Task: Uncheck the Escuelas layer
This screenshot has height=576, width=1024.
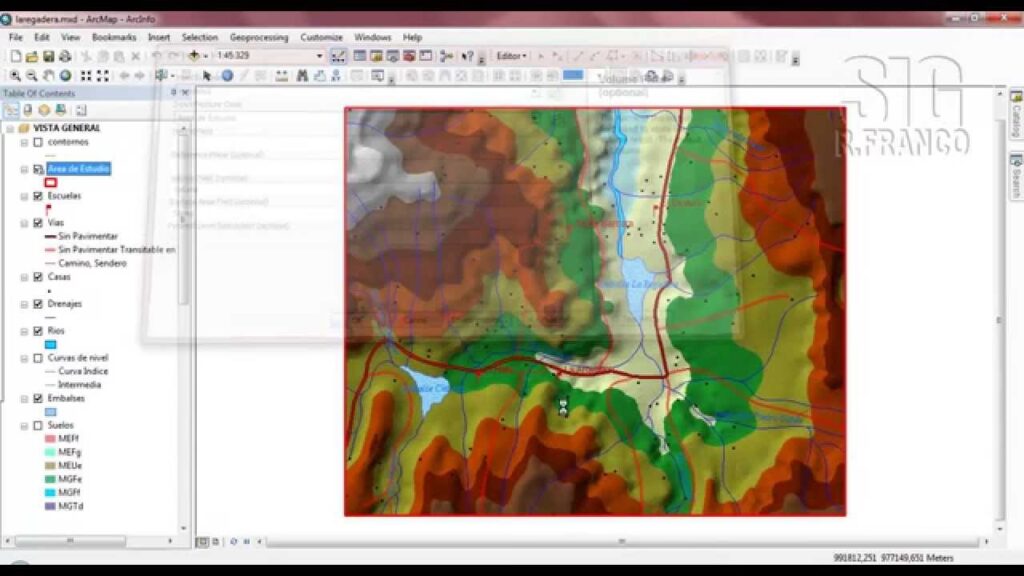Action: tap(38, 196)
